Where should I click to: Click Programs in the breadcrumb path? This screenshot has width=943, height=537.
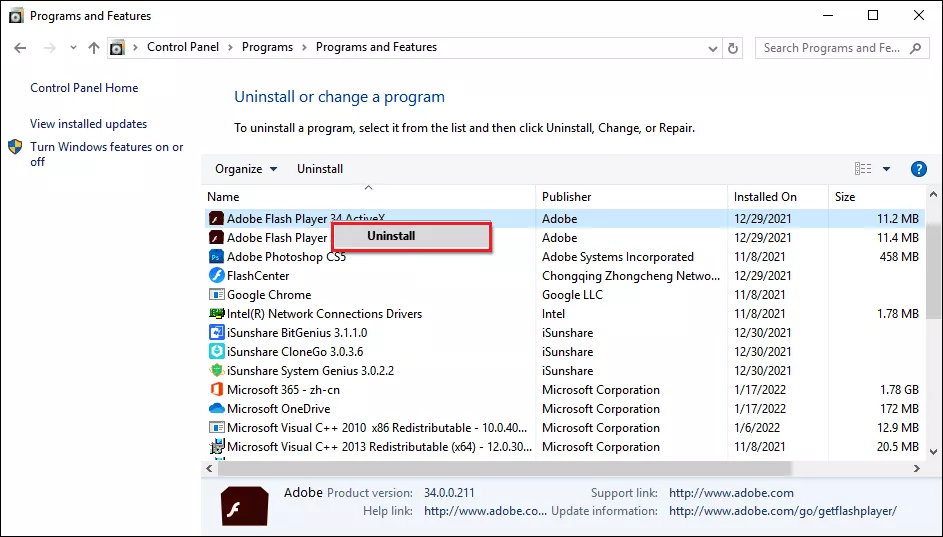(x=267, y=47)
